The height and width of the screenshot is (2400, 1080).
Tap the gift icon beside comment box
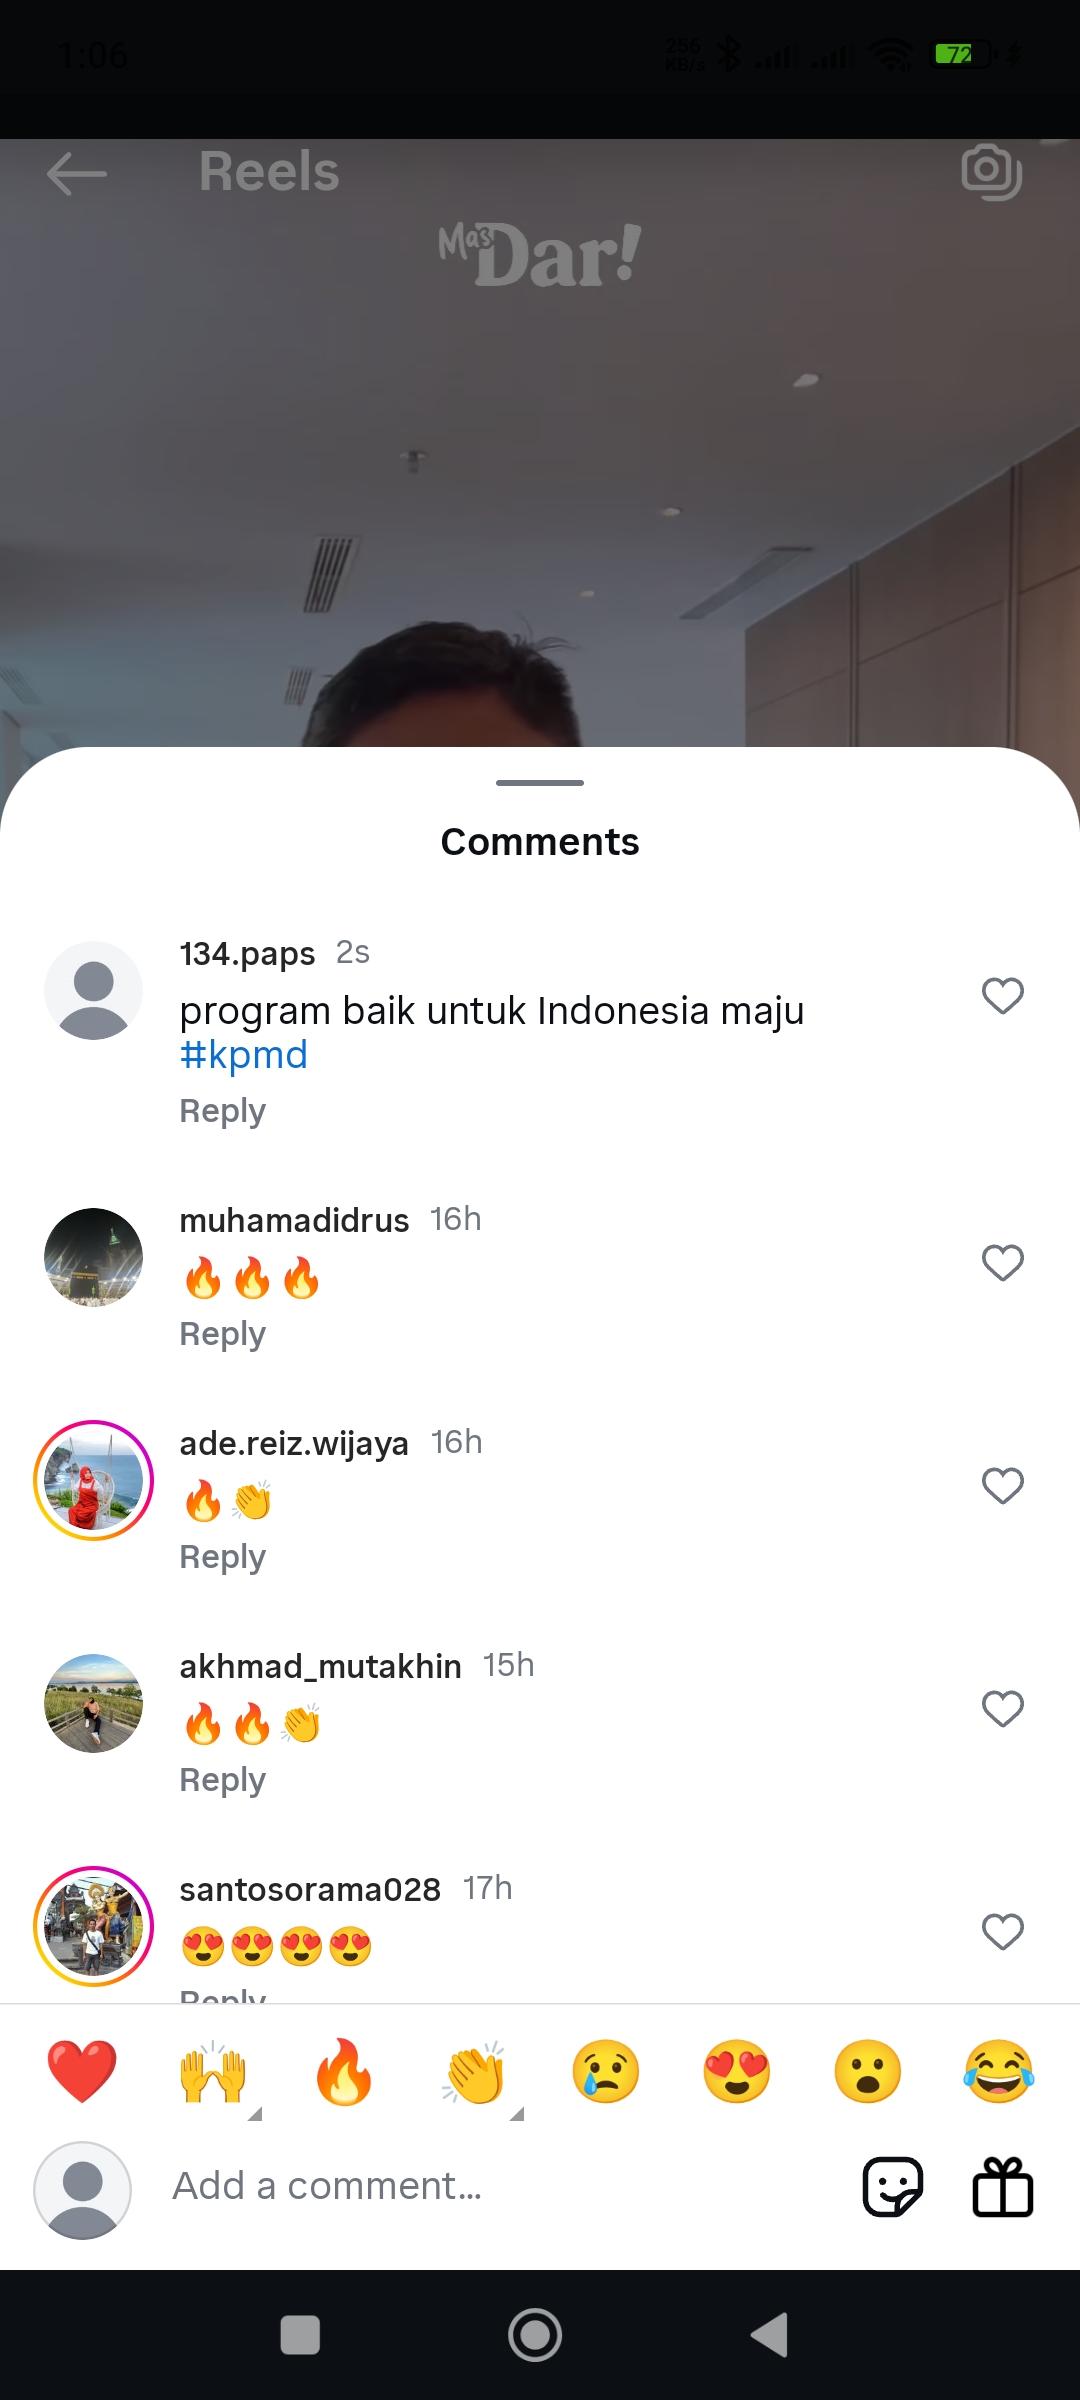[1002, 2186]
